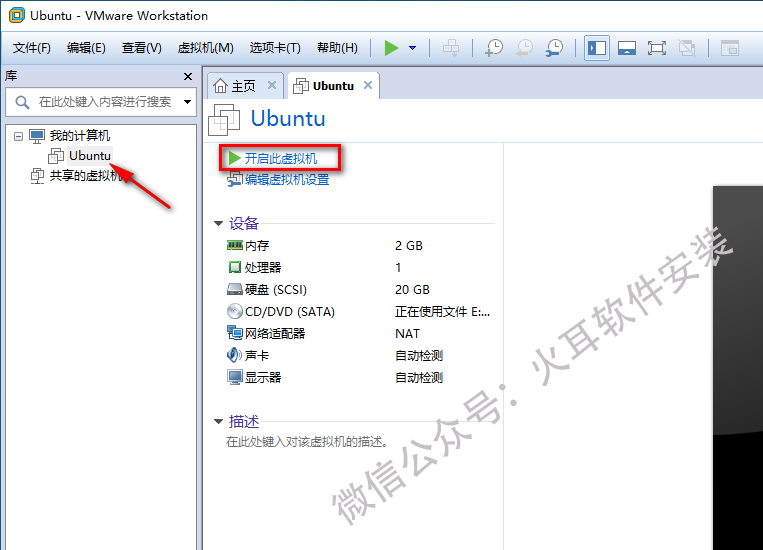Open the 虚拟机(M) menu
Screen dimensions: 763x550
[x=205, y=48]
